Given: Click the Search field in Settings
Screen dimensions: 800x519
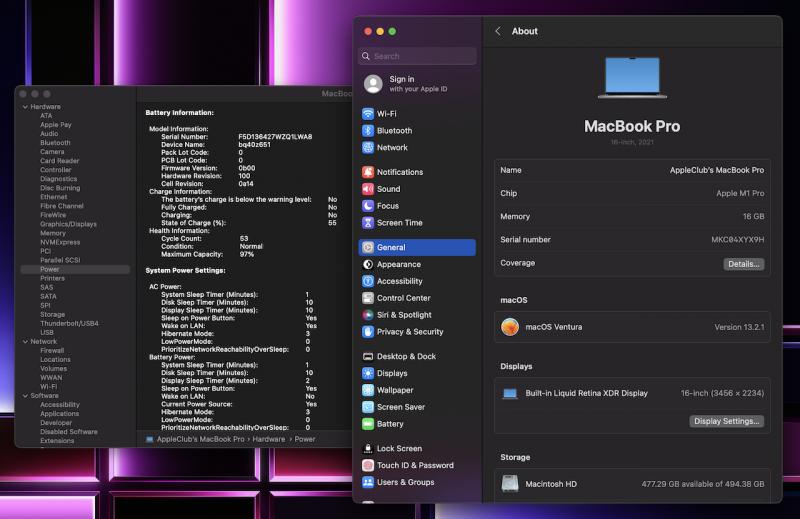Looking at the screenshot, I should (418, 56).
